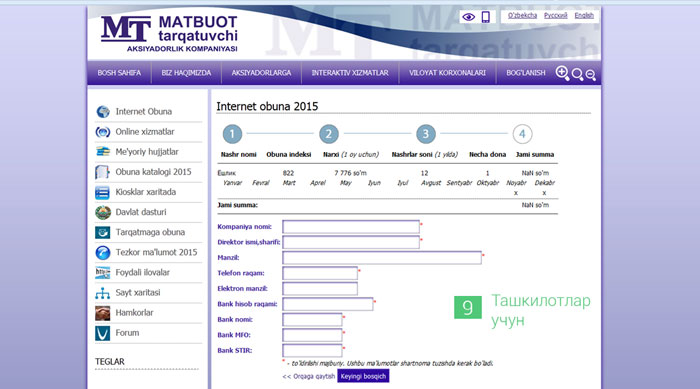
Task: Click the Direktor ismi,sharifi input field
Action: (x=351, y=242)
